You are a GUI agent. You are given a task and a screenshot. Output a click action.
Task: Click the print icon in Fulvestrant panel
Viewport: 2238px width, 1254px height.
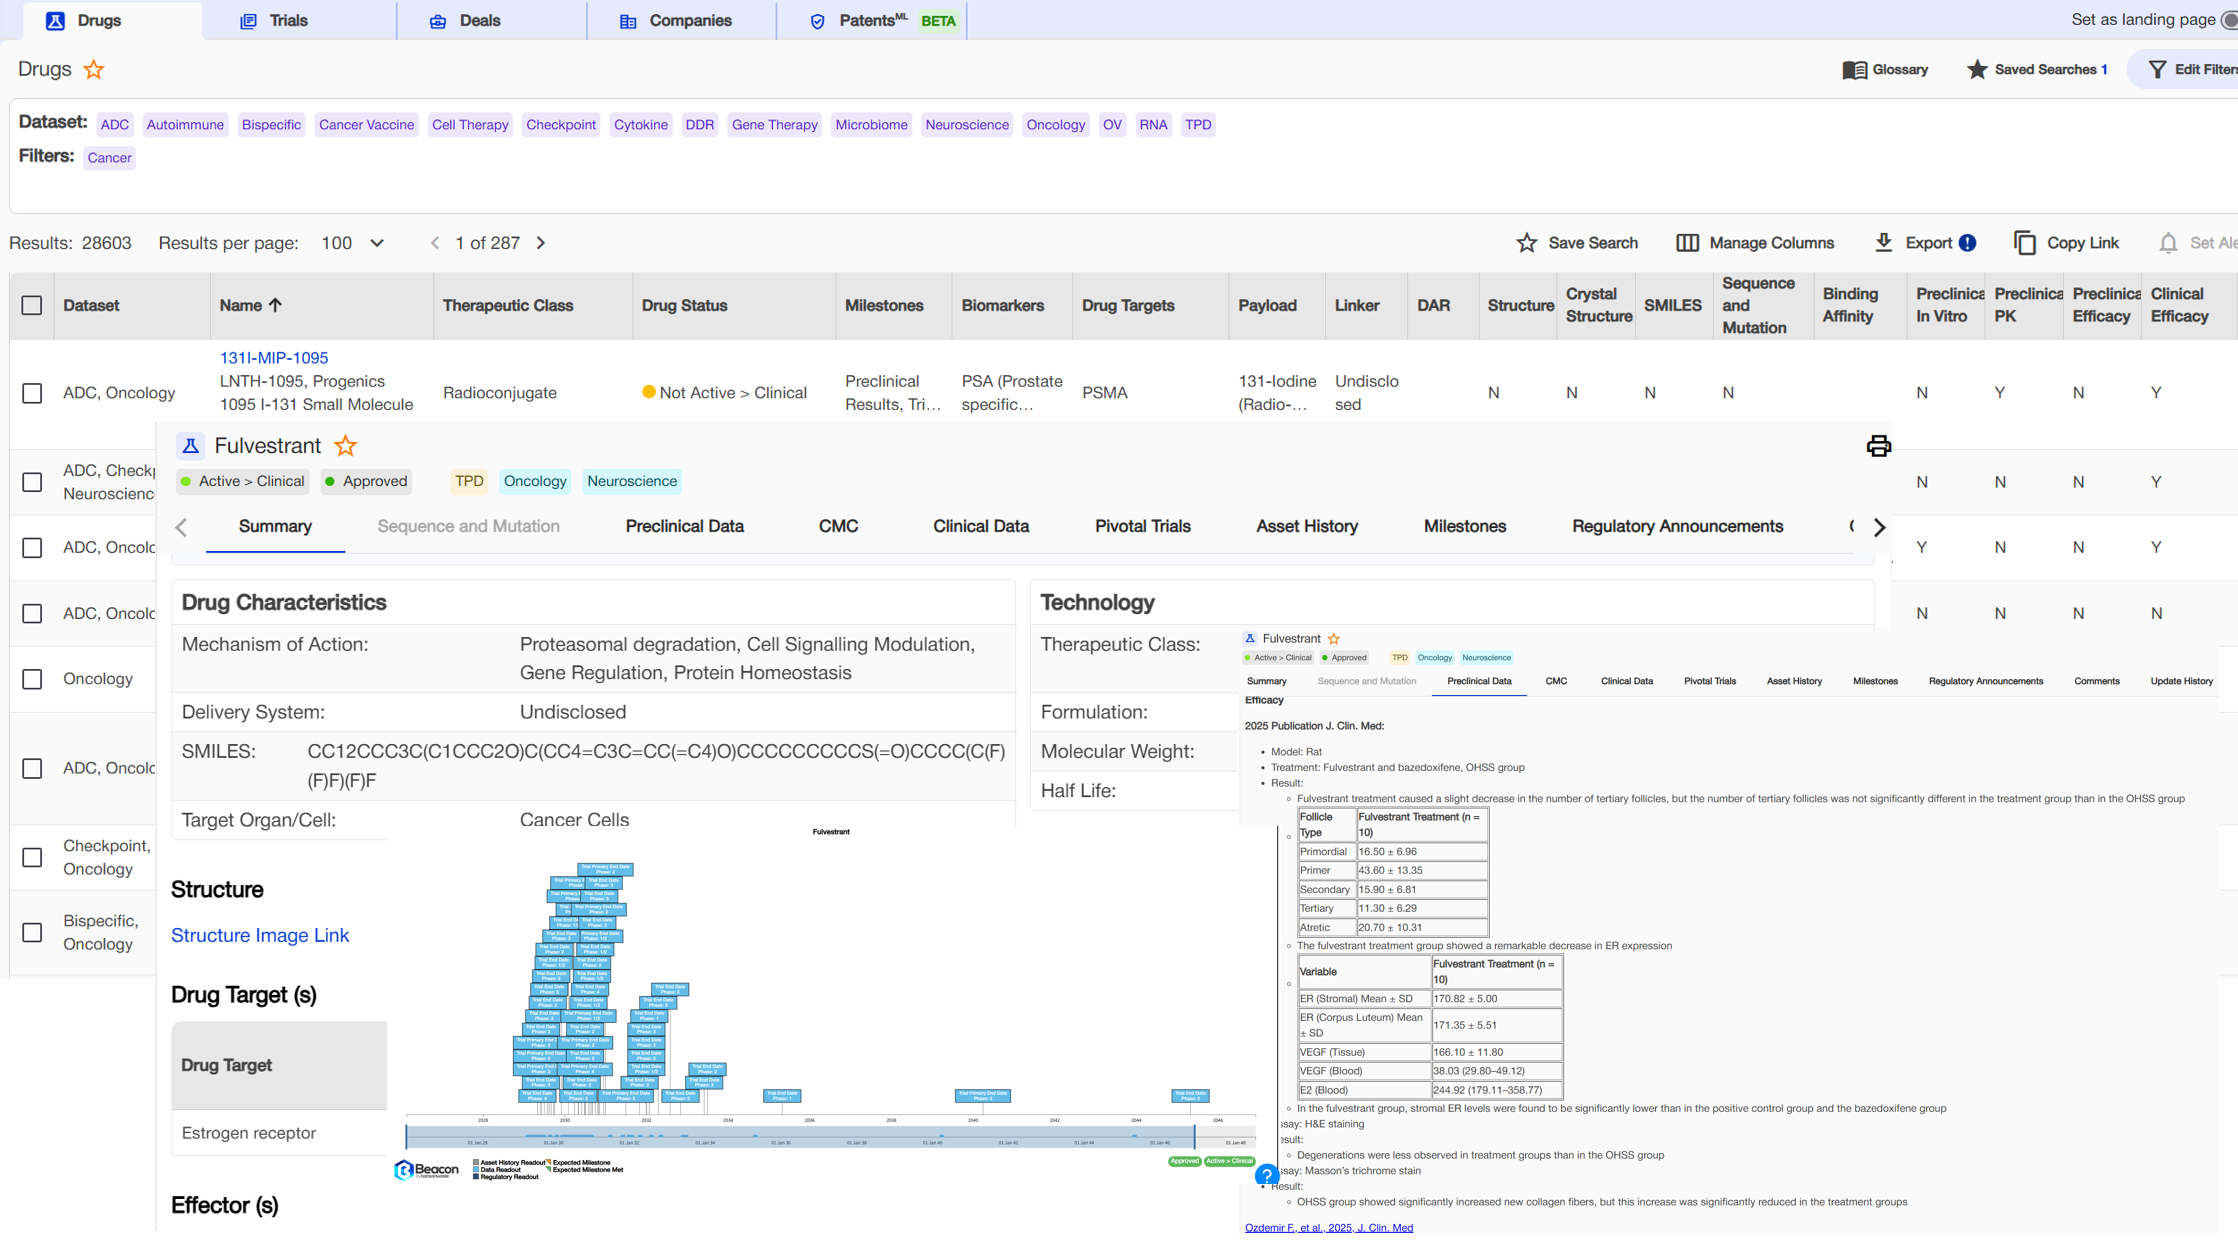pos(1878,446)
